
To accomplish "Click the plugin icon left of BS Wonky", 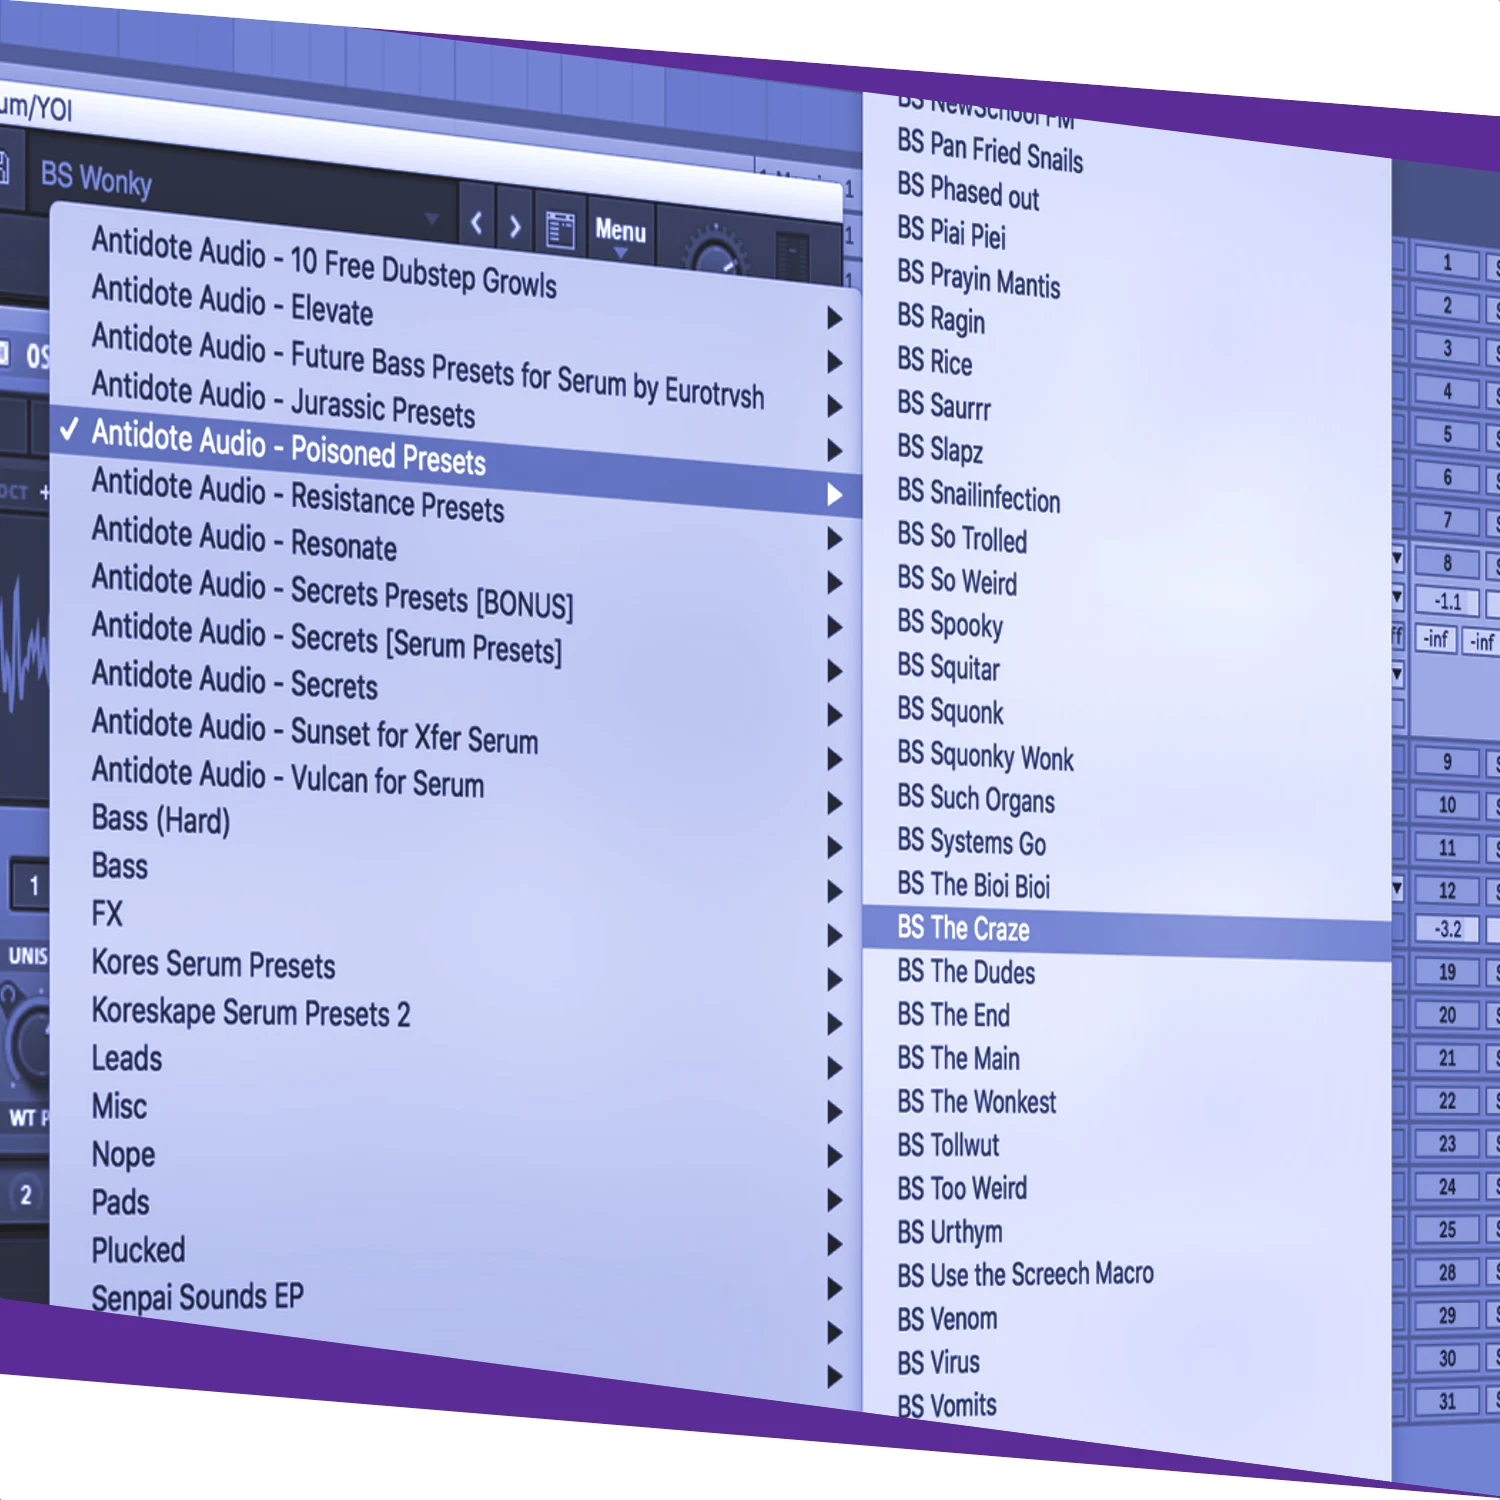I will coord(5,168).
